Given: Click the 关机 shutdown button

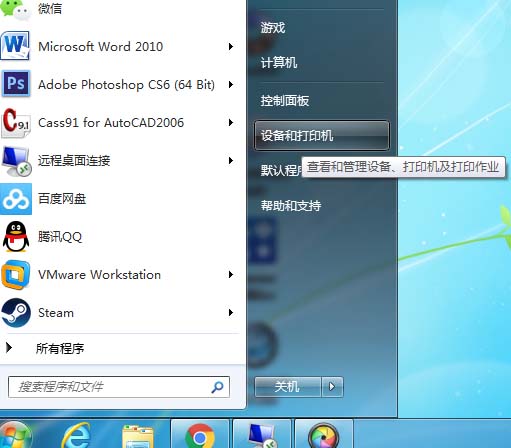Looking at the screenshot, I should (x=288, y=387).
